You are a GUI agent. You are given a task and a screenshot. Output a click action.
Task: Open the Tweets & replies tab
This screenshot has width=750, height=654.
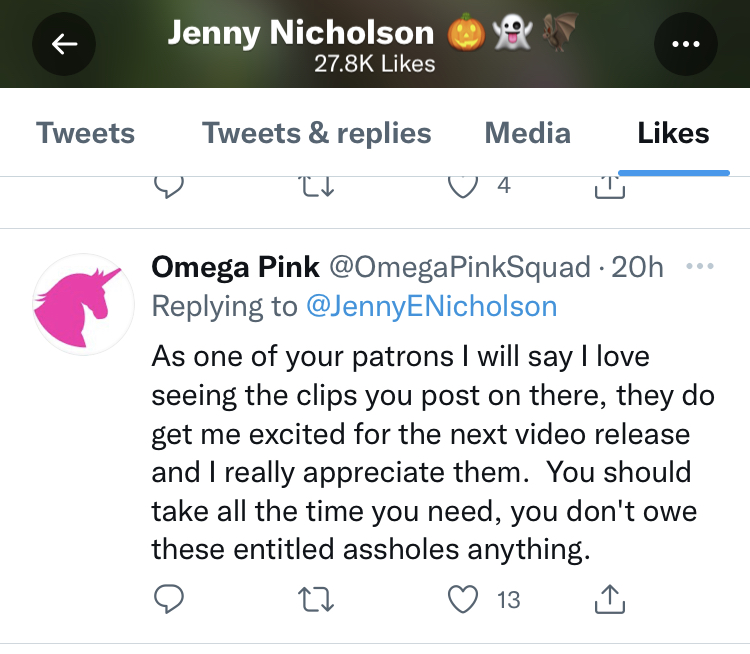click(317, 133)
